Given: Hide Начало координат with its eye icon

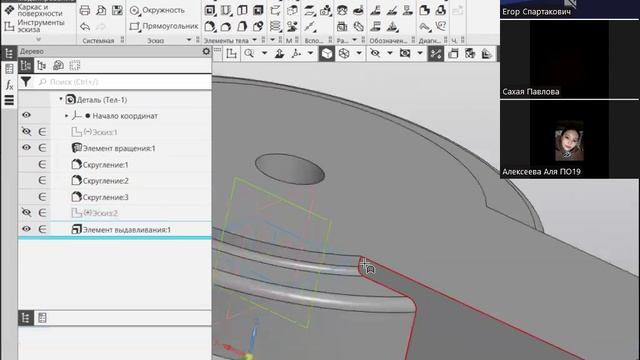Looking at the screenshot, I should tap(27, 116).
